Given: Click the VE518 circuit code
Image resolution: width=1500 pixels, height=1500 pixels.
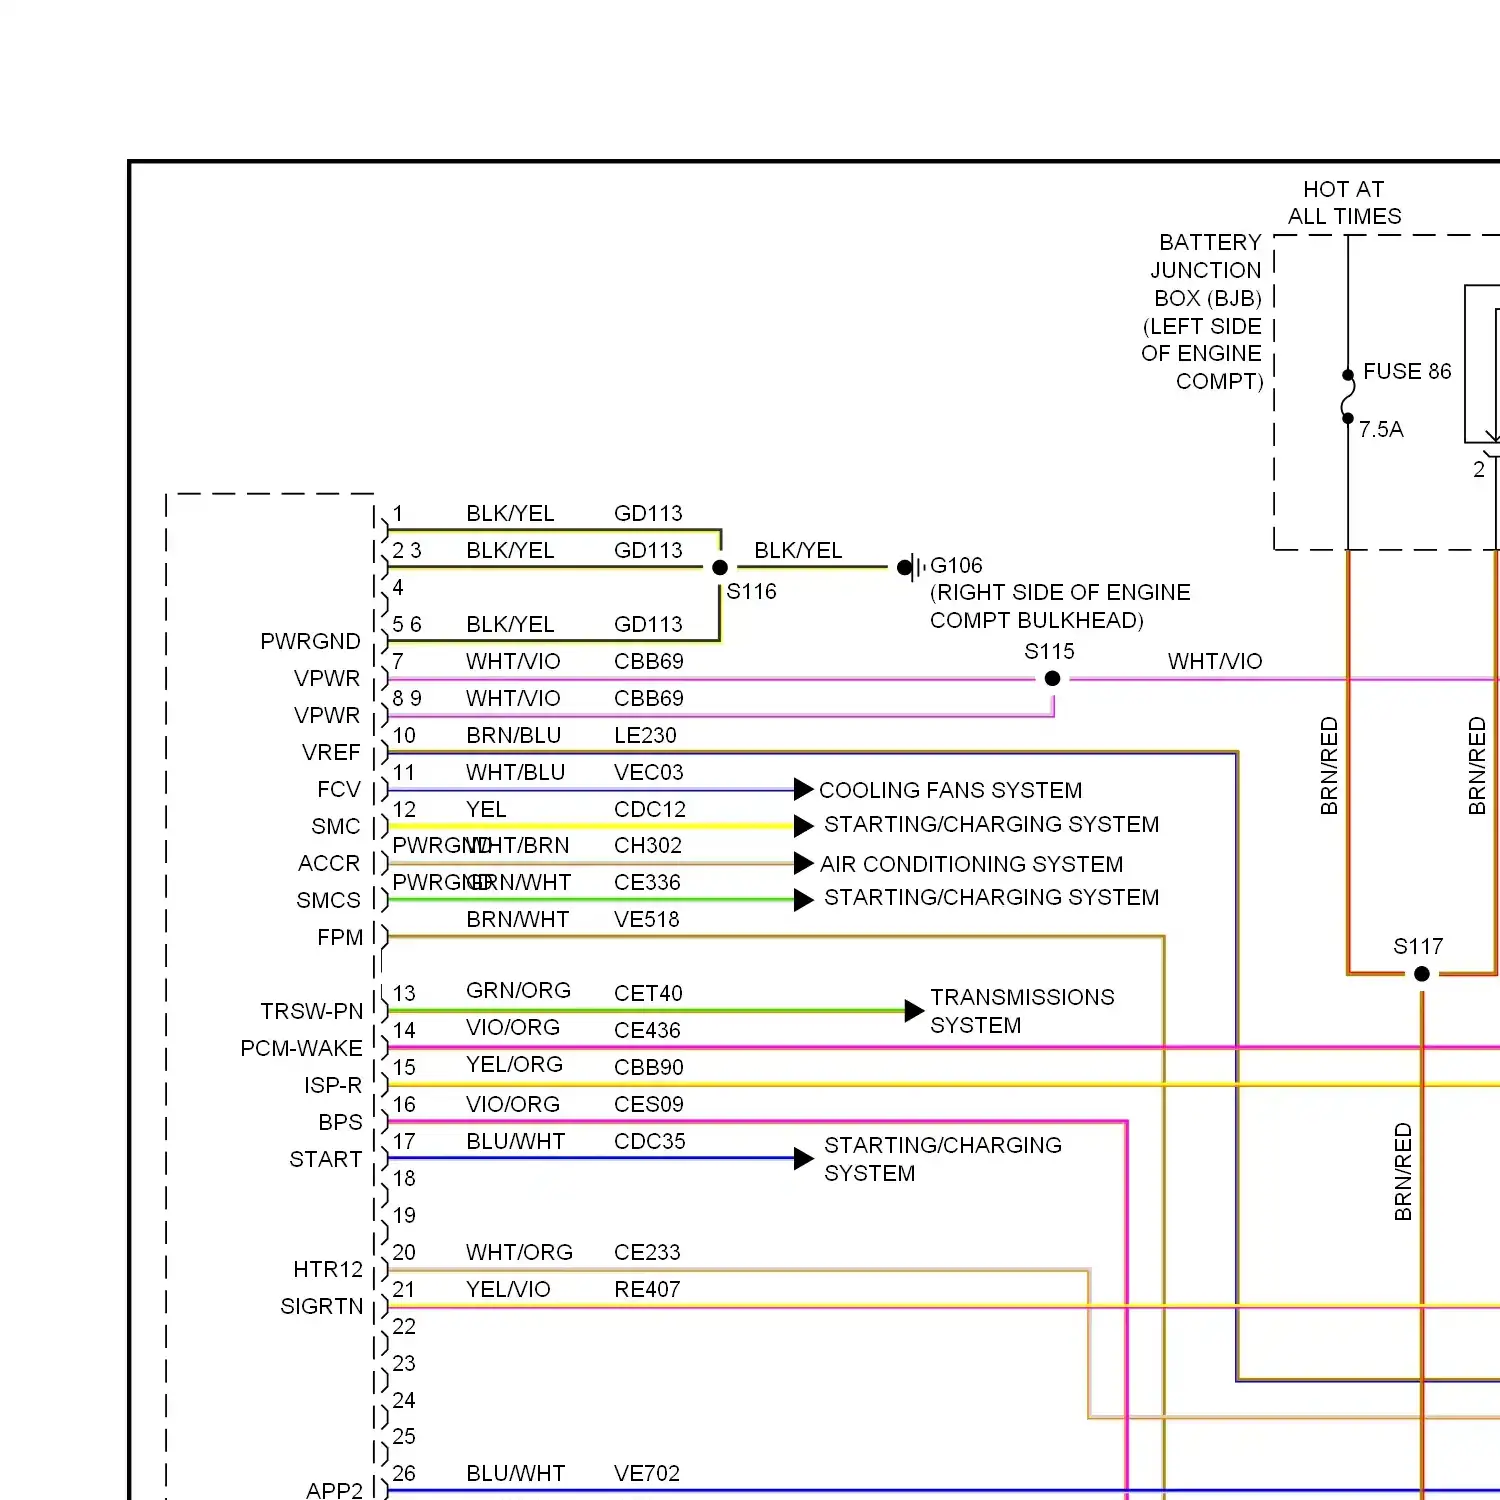Looking at the screenshot, I should pyautogui.click(x=646, y=919).
